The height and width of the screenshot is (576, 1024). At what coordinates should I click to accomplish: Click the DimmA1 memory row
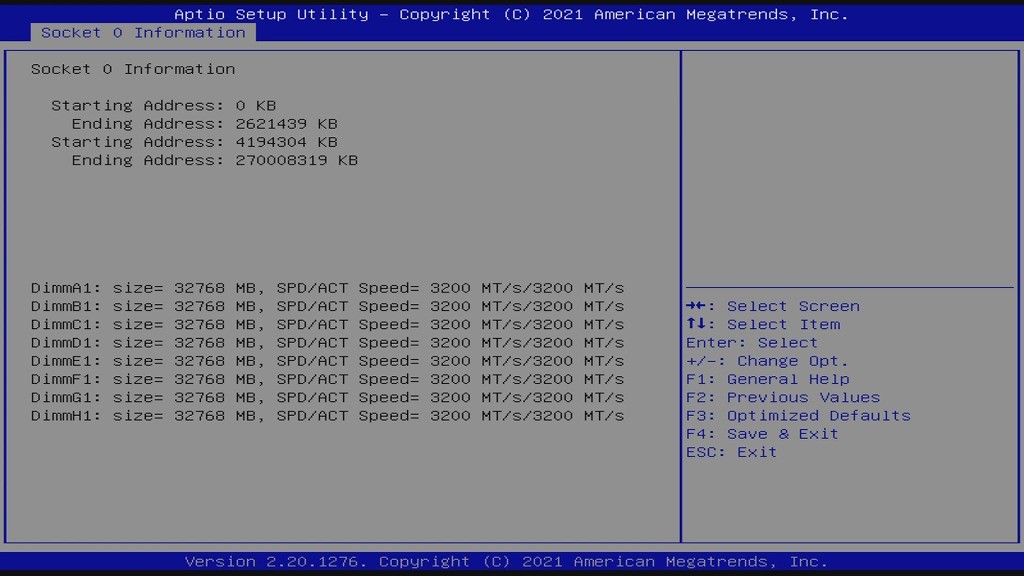tap(327, 288)
